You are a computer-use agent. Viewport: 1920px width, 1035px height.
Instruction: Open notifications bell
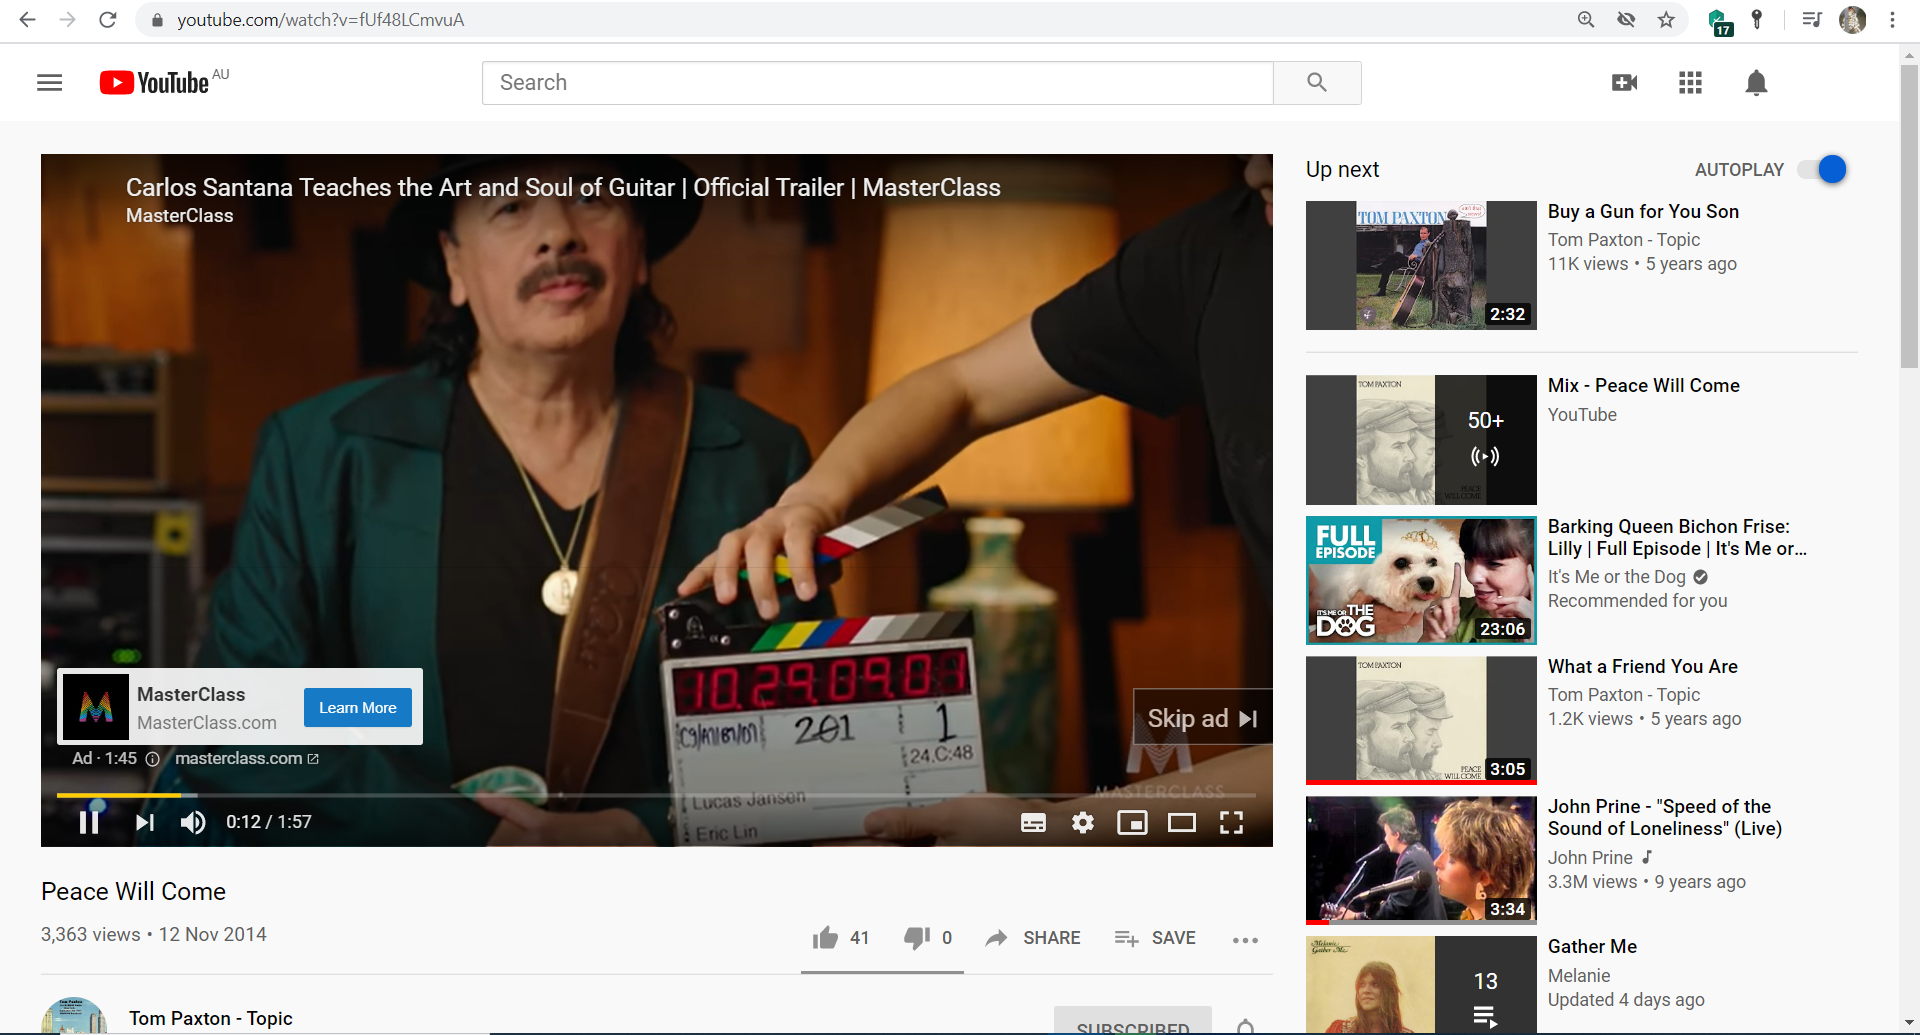1756,83
